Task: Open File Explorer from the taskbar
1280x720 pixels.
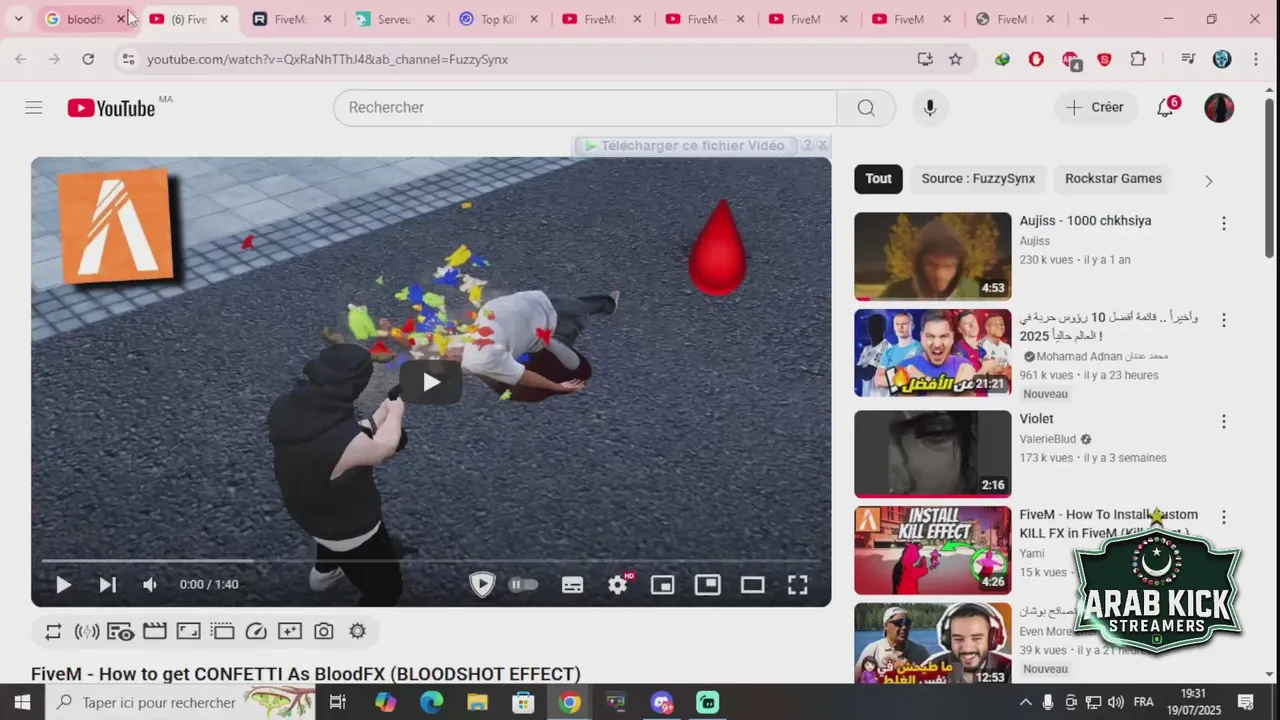Action: [x=477, y=702]
